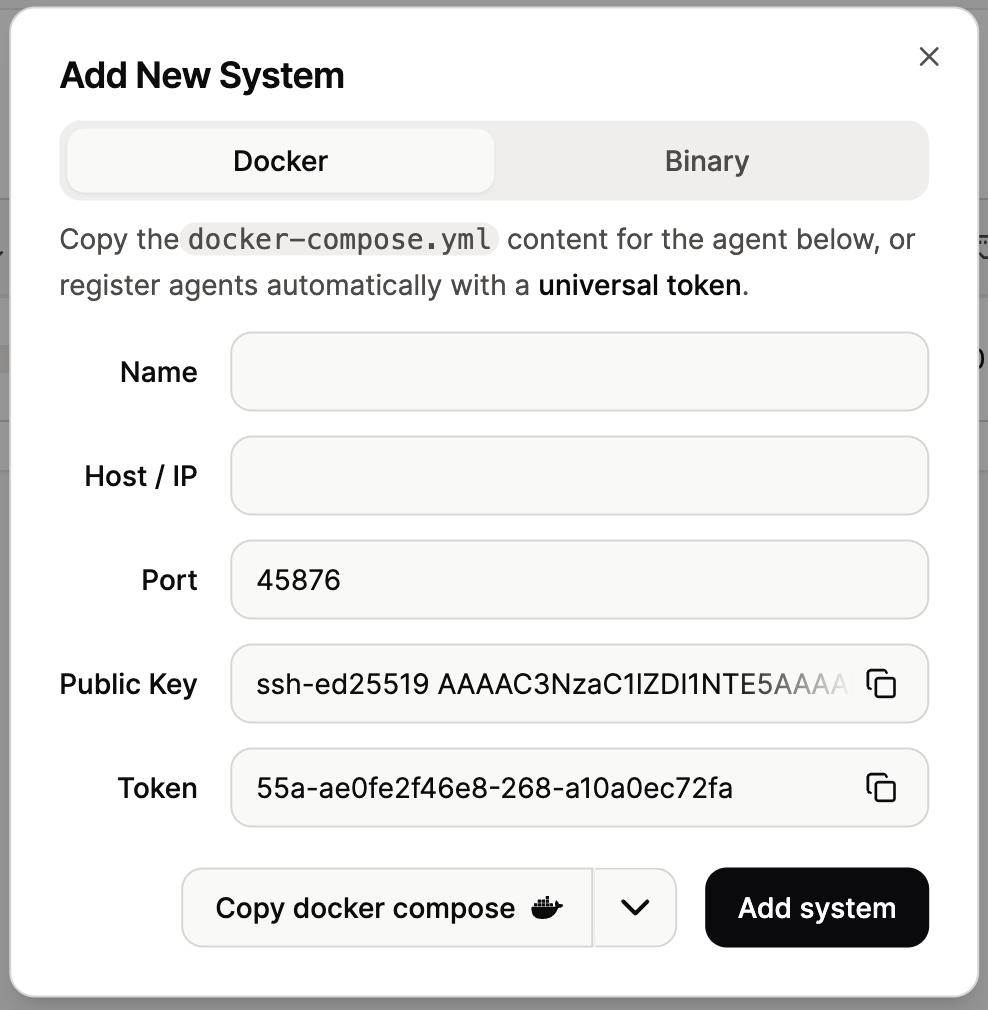
Task: Click the Host / IP label
Action: (141, 476)
